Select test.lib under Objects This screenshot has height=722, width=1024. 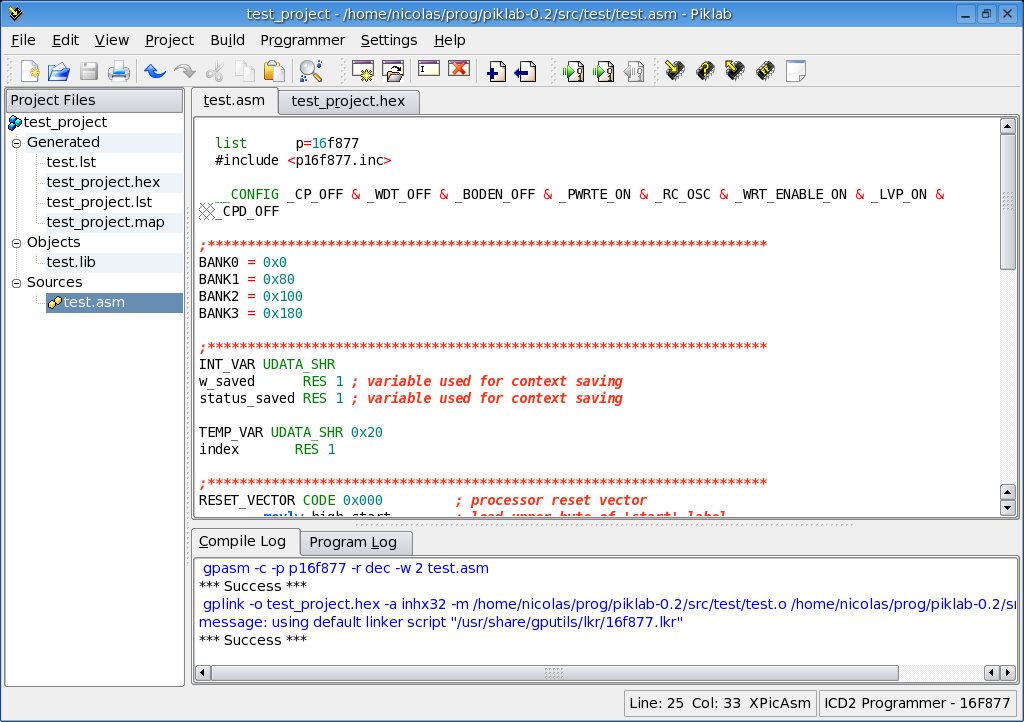coord(71,262)
